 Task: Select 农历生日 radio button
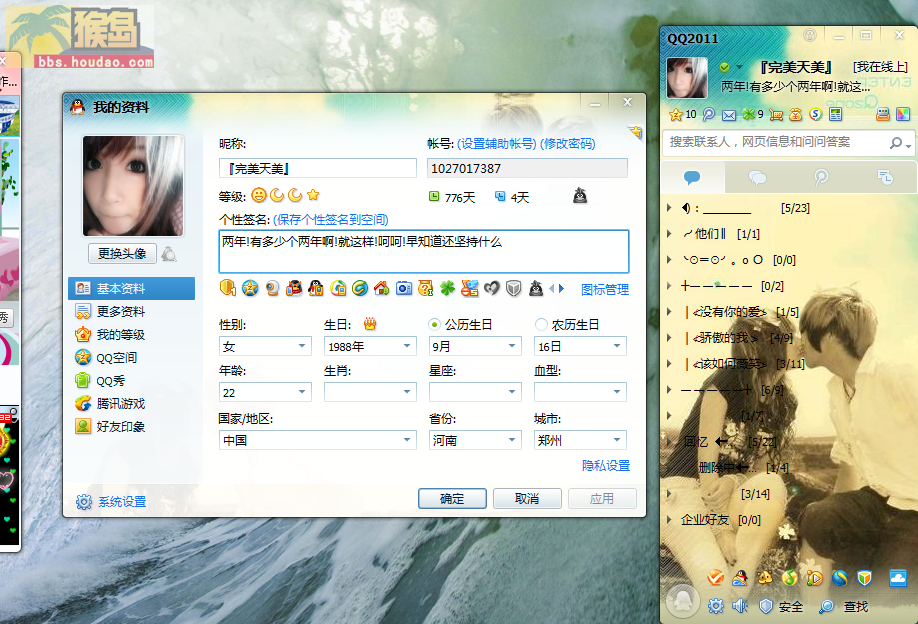point(541,324)
